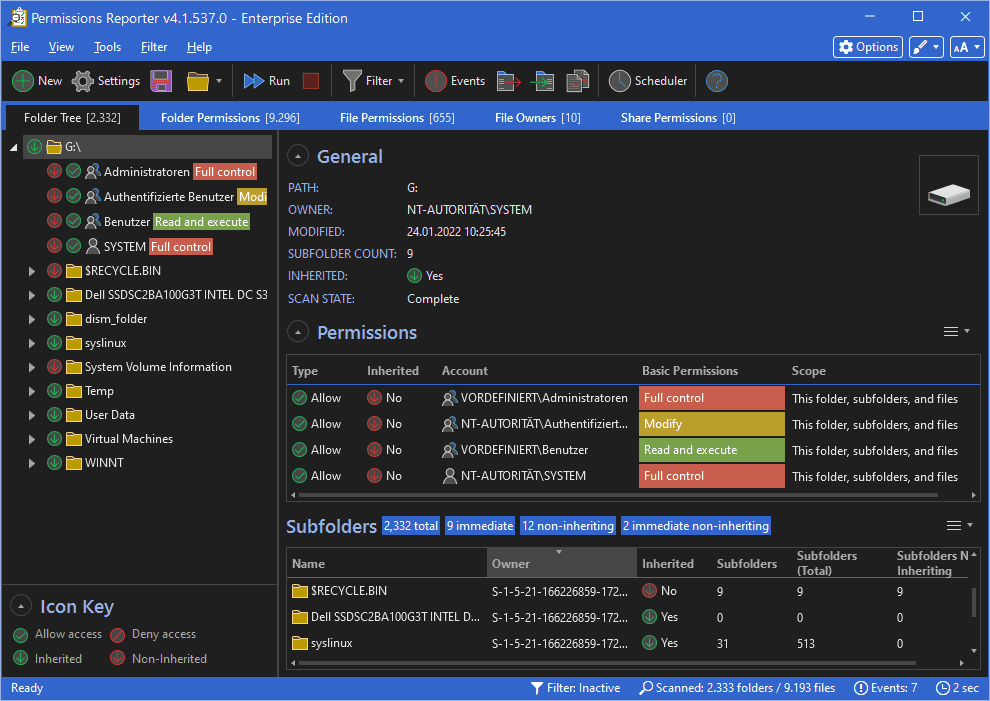Collapse the Icon Key panel
The image size is (990, 701).
click(x=21, y=606)
